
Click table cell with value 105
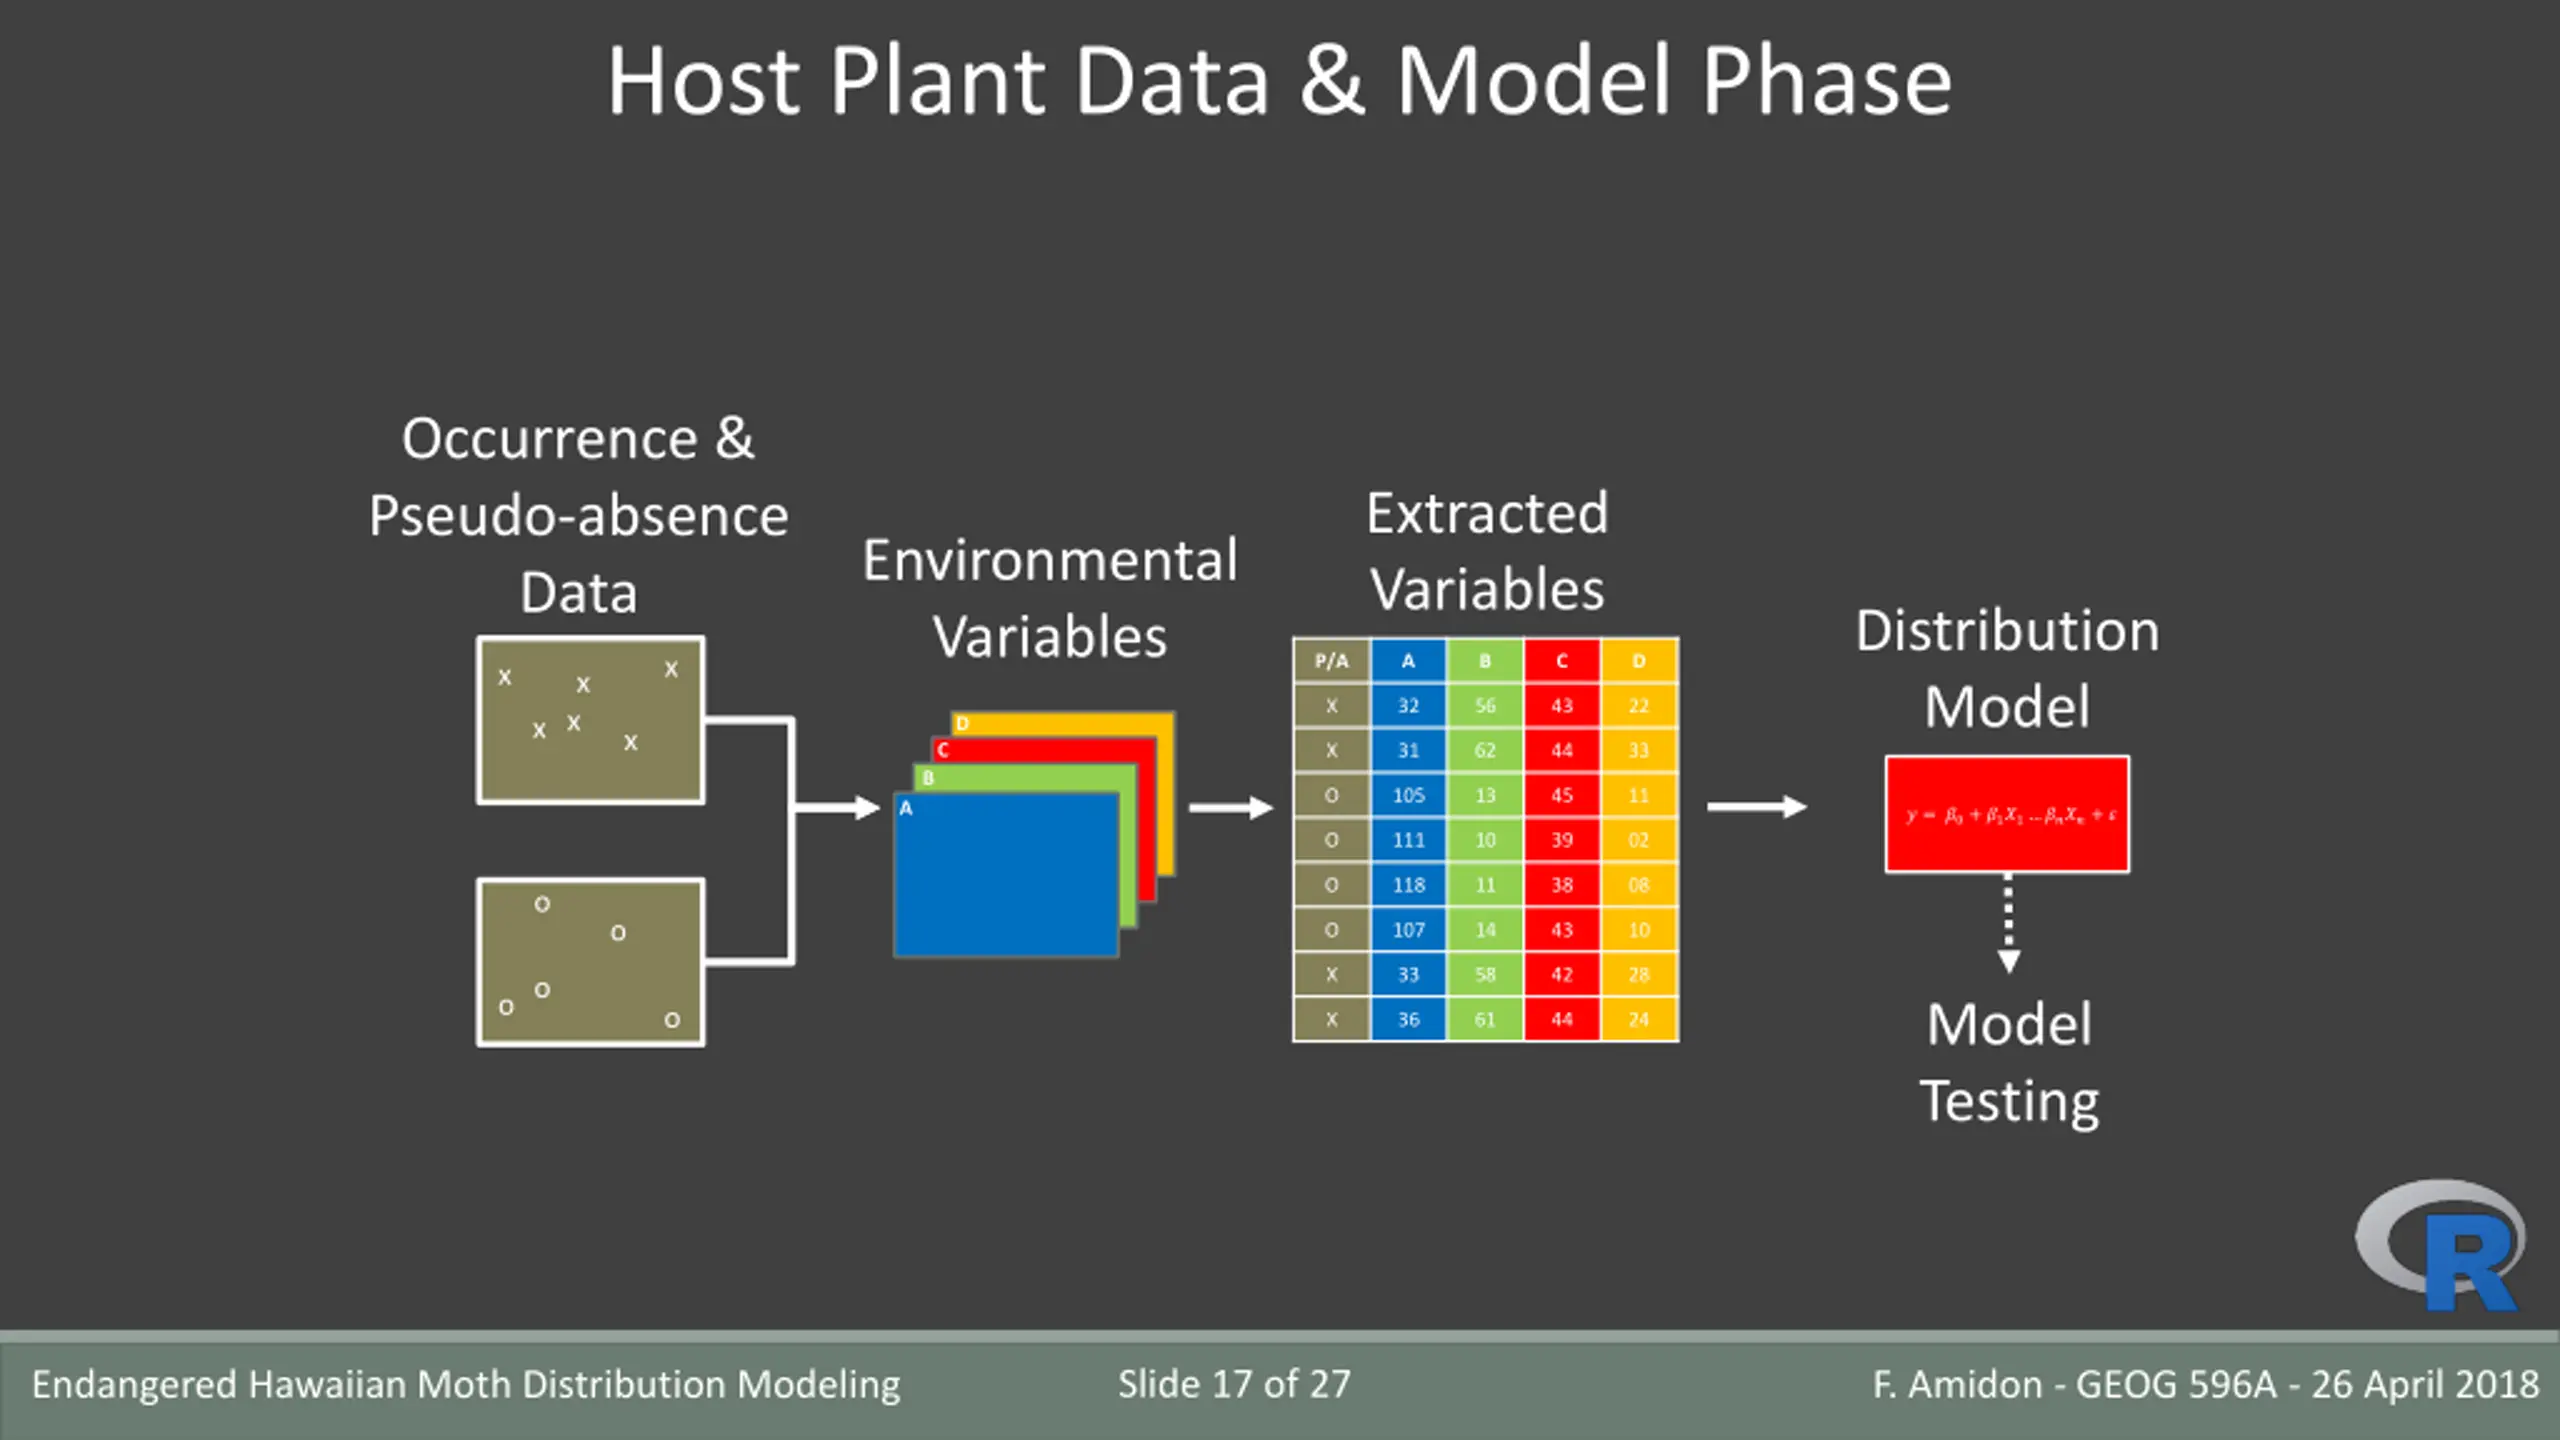(1408, 796)
